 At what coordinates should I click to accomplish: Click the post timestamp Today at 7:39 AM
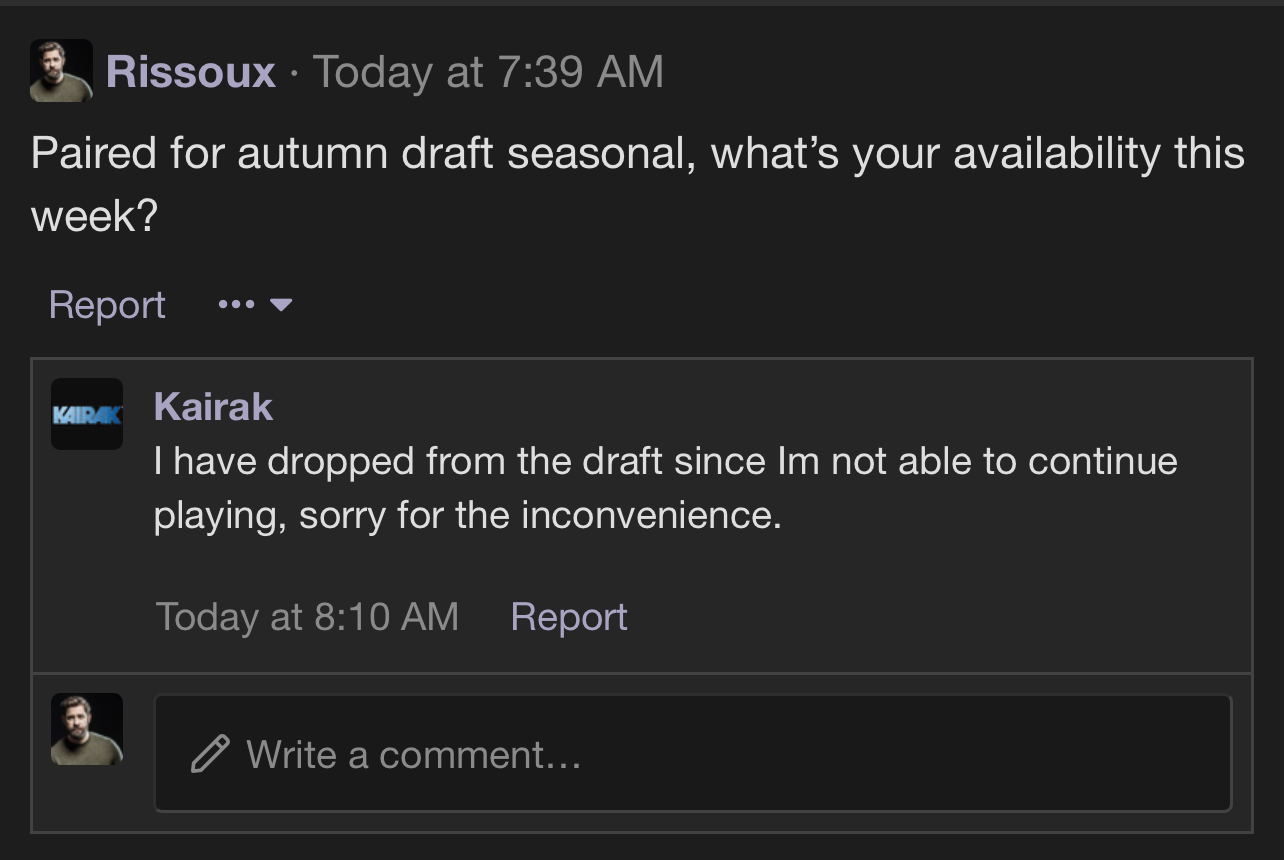(x=488, y=72)
